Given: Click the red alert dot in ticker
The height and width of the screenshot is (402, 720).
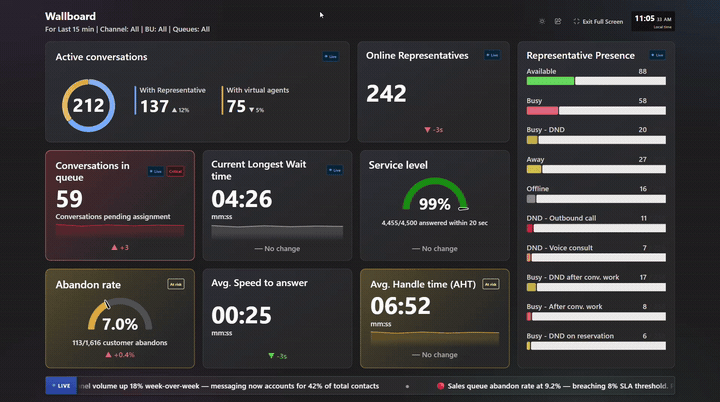Looking at the screenshot, I should (440, 386).
